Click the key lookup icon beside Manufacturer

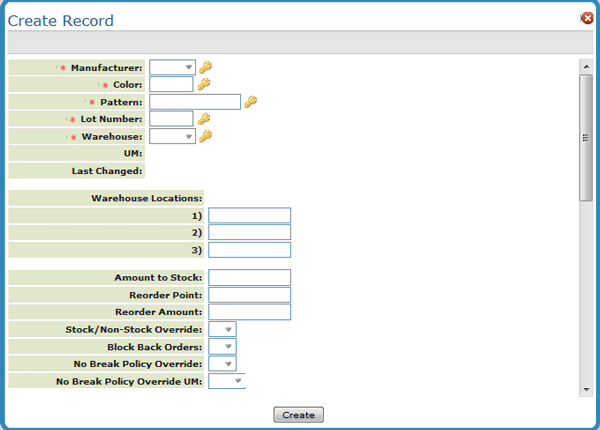coord(205,67)
